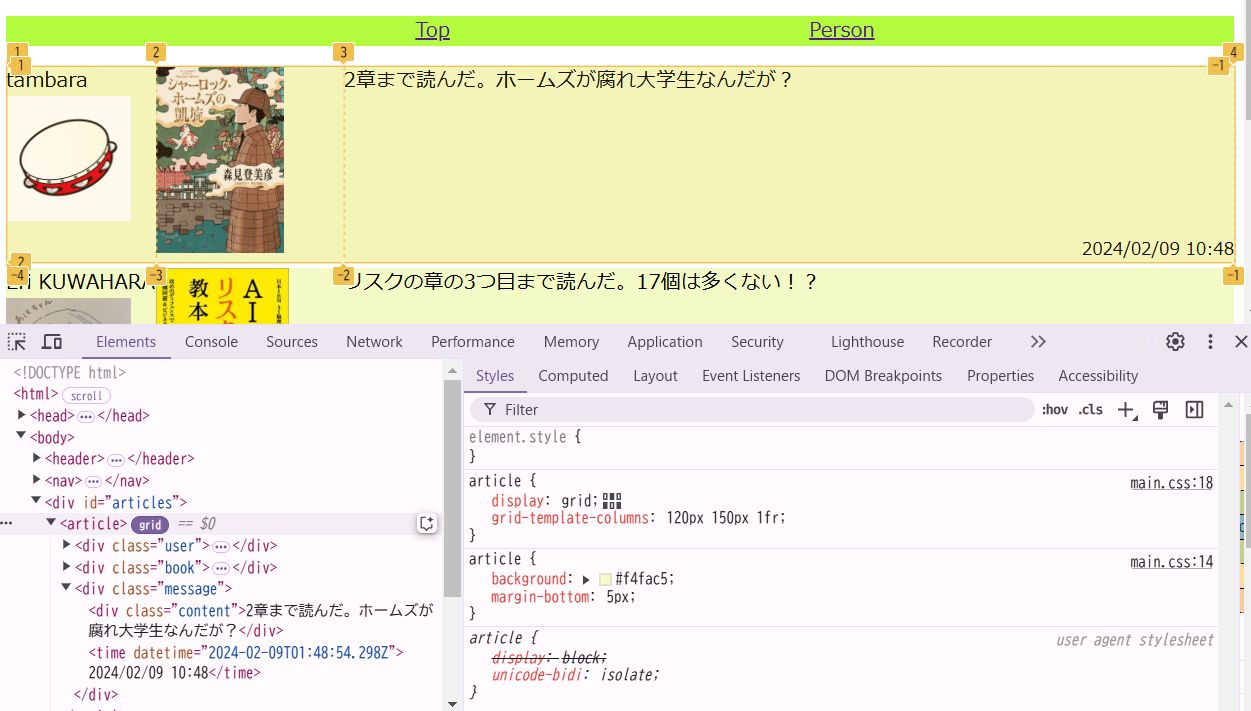Screen dimensions: 1251x711
Task: Toggle the device toolbar icon
Action: pyautogui.click(x=52, y=342)
